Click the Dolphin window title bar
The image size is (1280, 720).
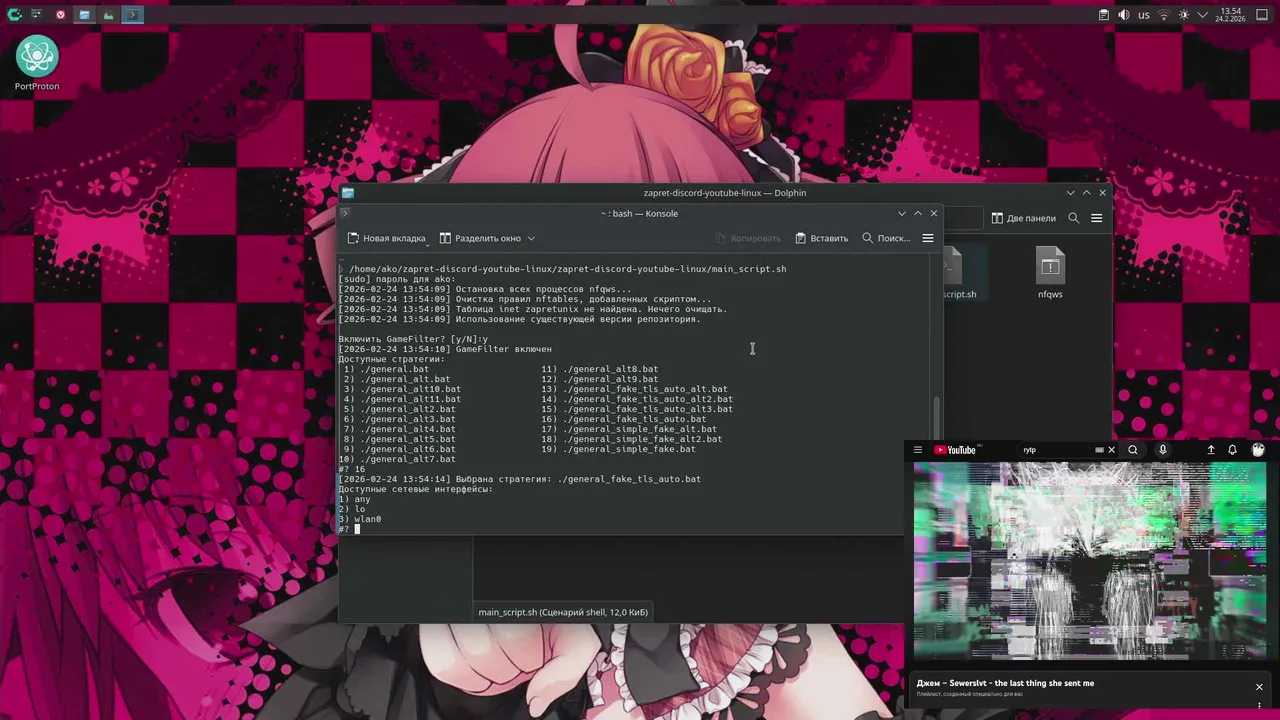click(x=725, y=193)
